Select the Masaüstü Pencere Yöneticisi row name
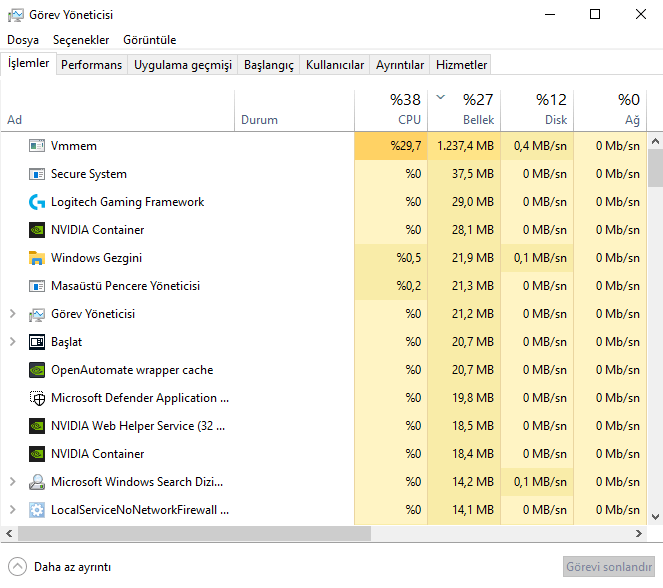The width and height of the screenshot is (663, 588). point(125,286)
